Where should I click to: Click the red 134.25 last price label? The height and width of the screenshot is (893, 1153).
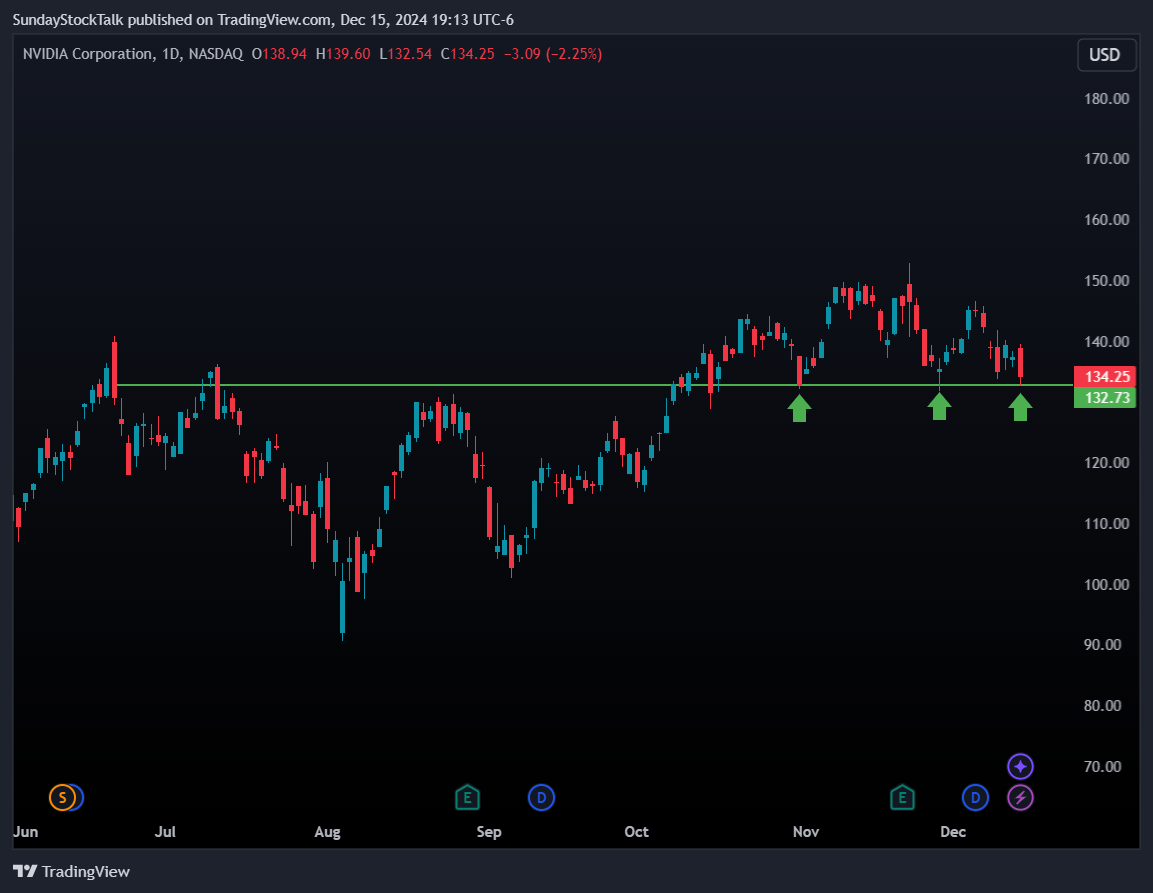1105,377
